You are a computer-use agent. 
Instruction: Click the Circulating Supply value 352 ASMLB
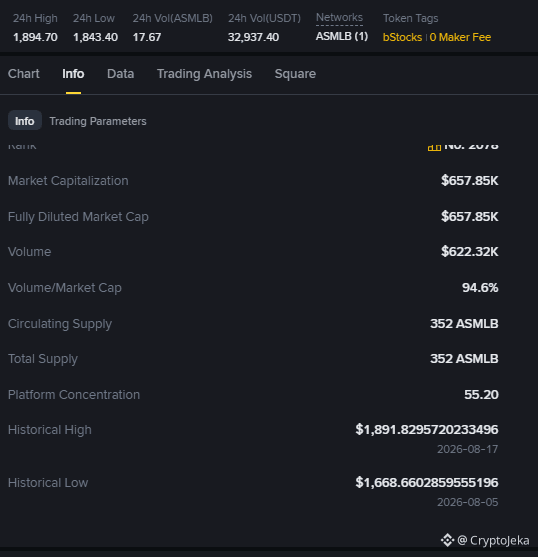[x=464, y=324]
